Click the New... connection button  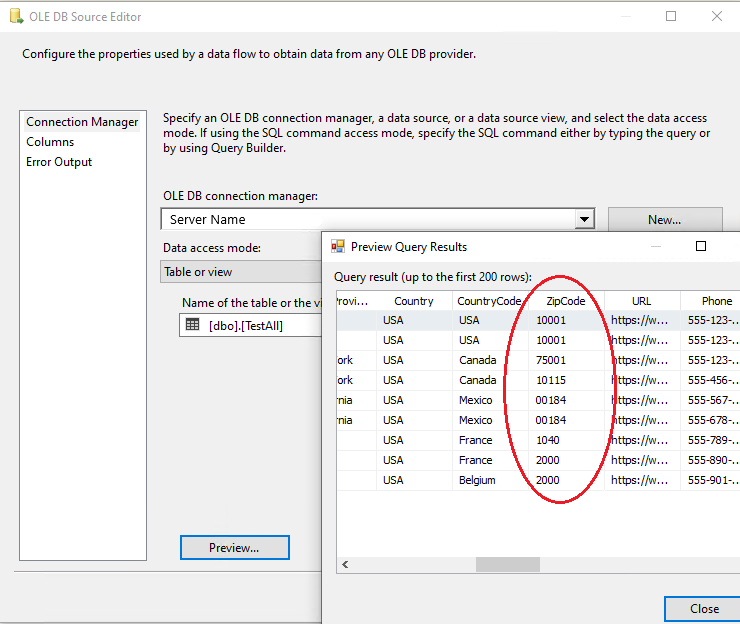tap(664, 219)
